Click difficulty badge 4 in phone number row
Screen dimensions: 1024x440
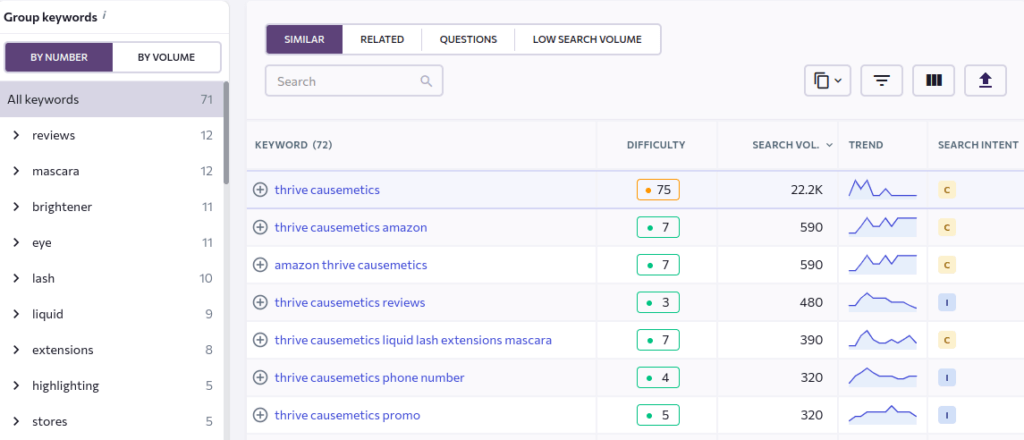coord(658,377)
